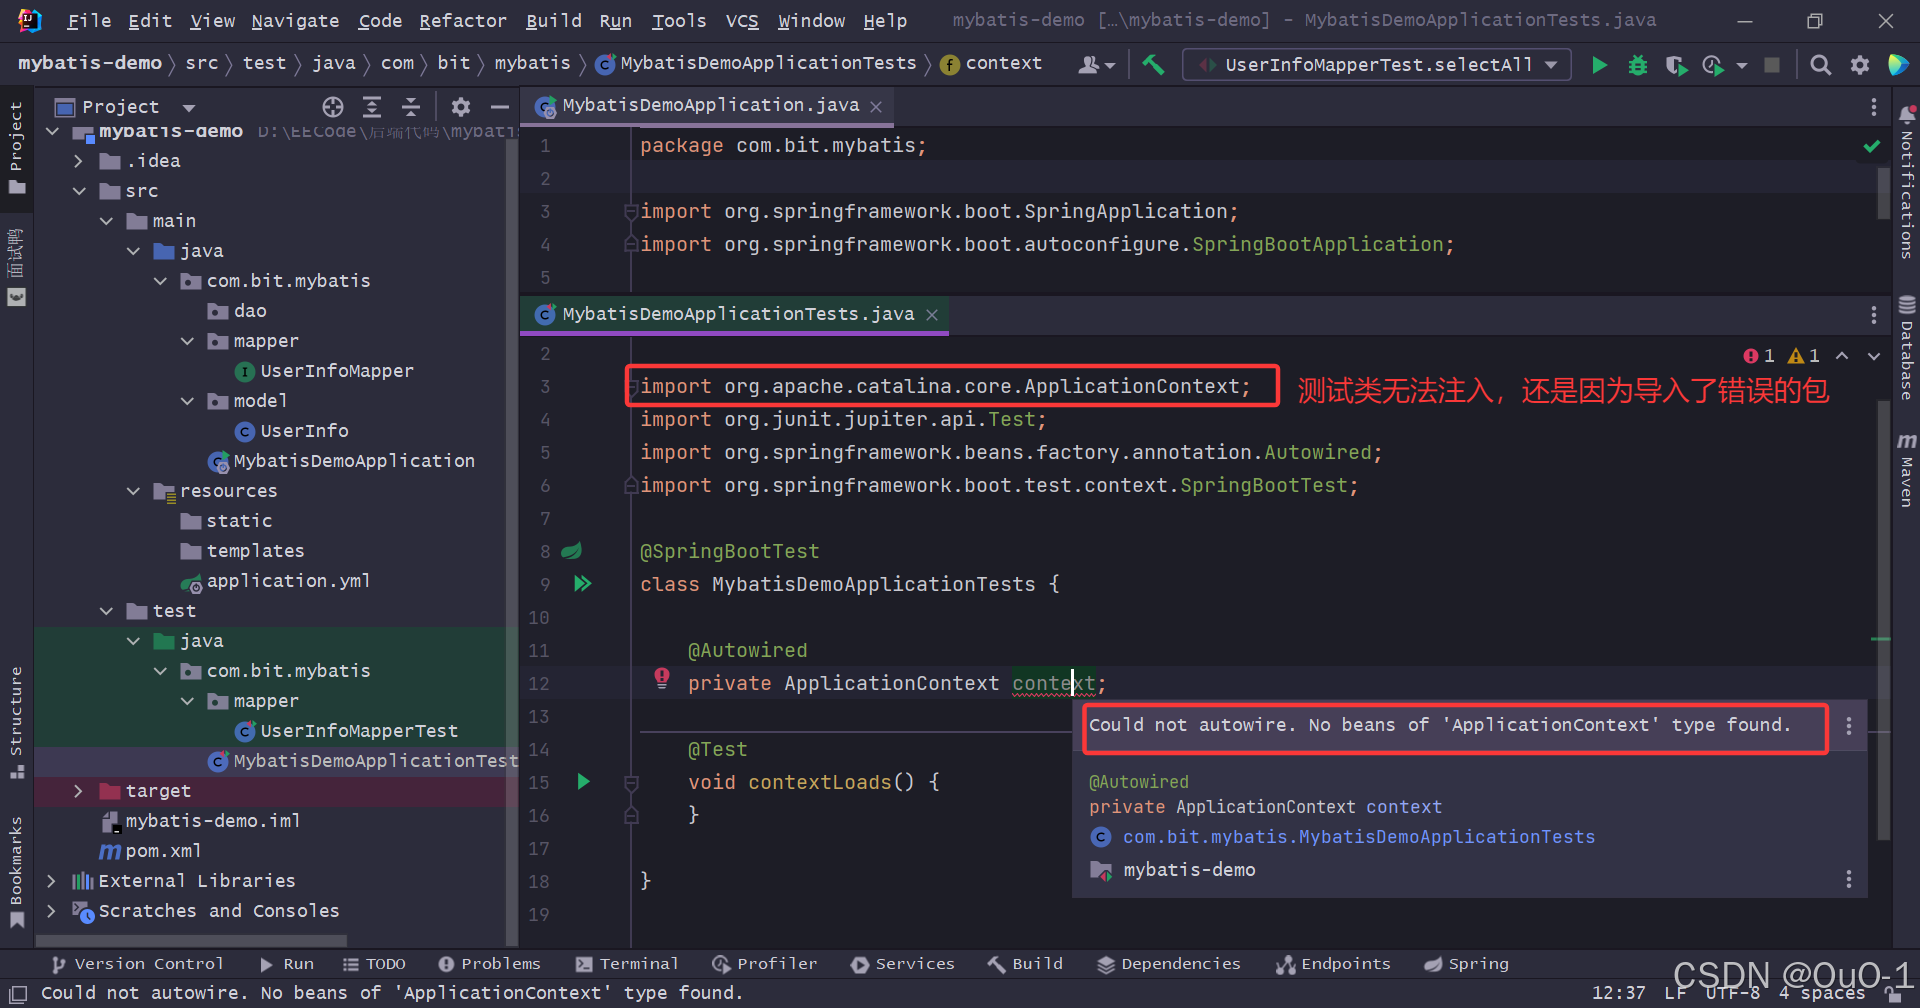Select UserInfoMapper interface in tree
Image resolution: width=1920 pixels, height=1008 pixels.
pos(337,371)
